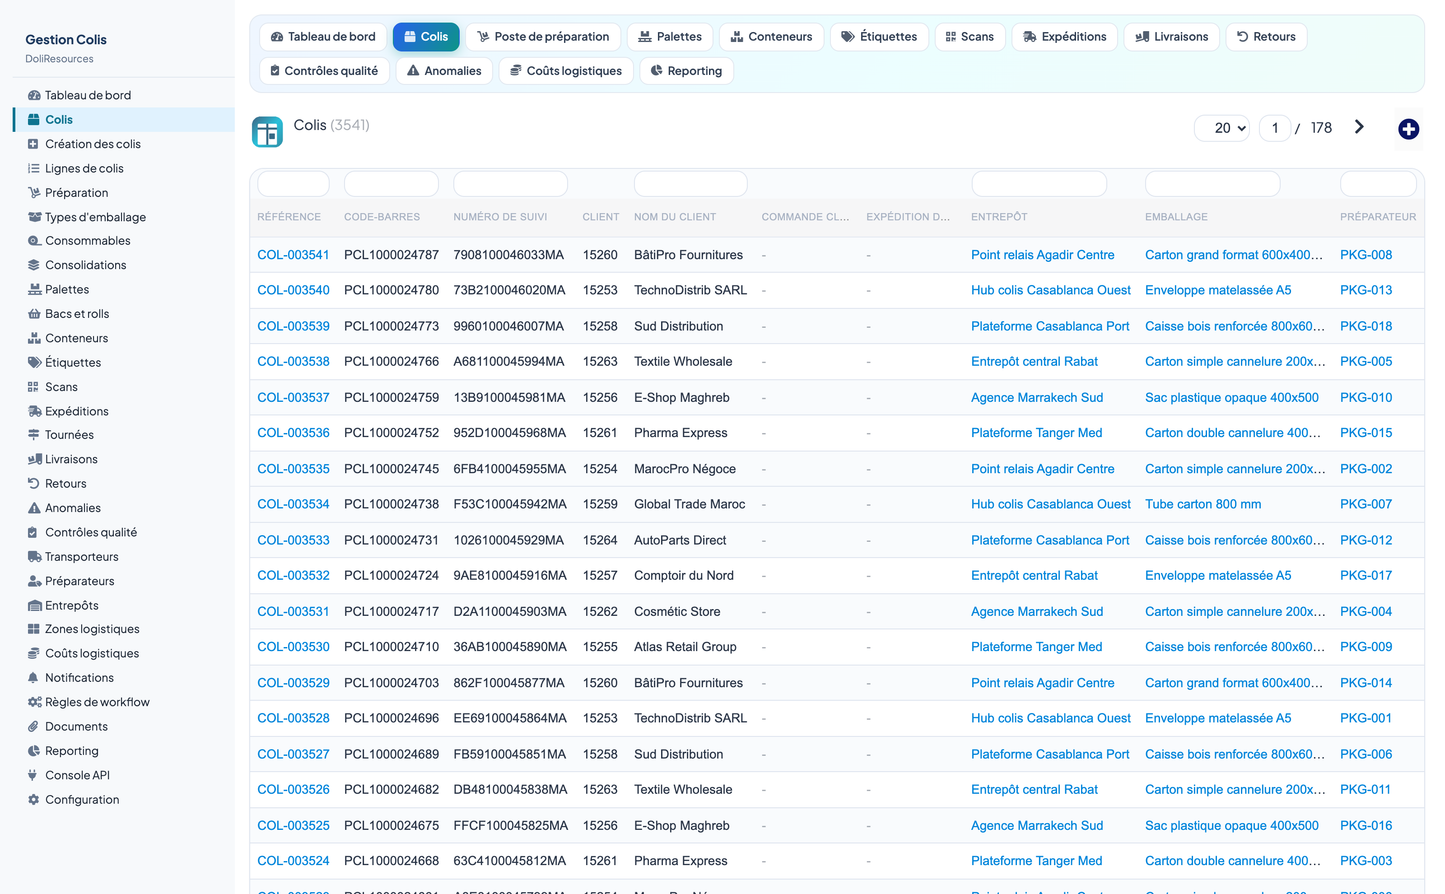Click tracking number 9AE8100045916MA
This screenshot has width=1445, height=894.
pos(510,576)
